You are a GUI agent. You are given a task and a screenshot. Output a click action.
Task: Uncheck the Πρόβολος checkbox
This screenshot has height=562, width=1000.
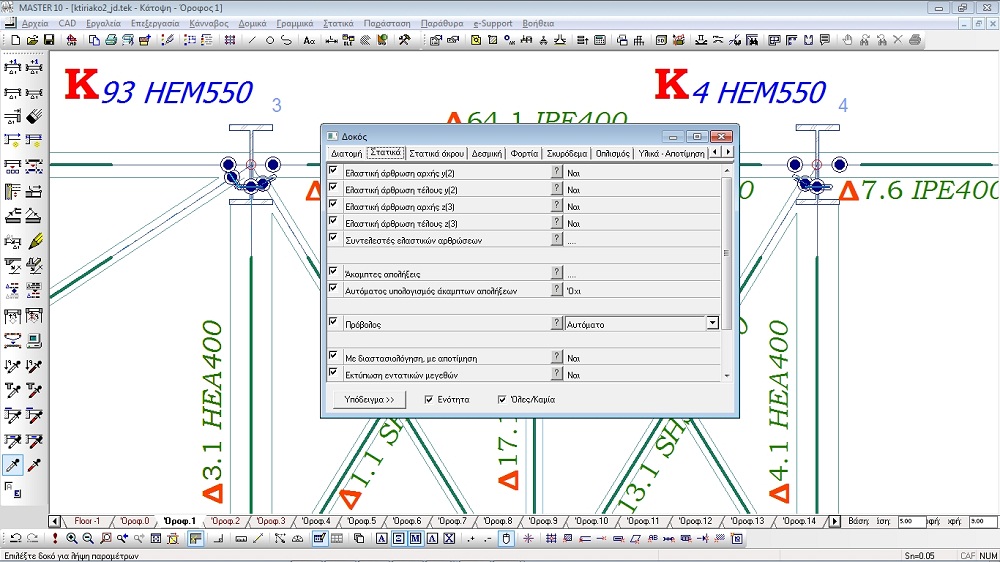coord(333,323)
